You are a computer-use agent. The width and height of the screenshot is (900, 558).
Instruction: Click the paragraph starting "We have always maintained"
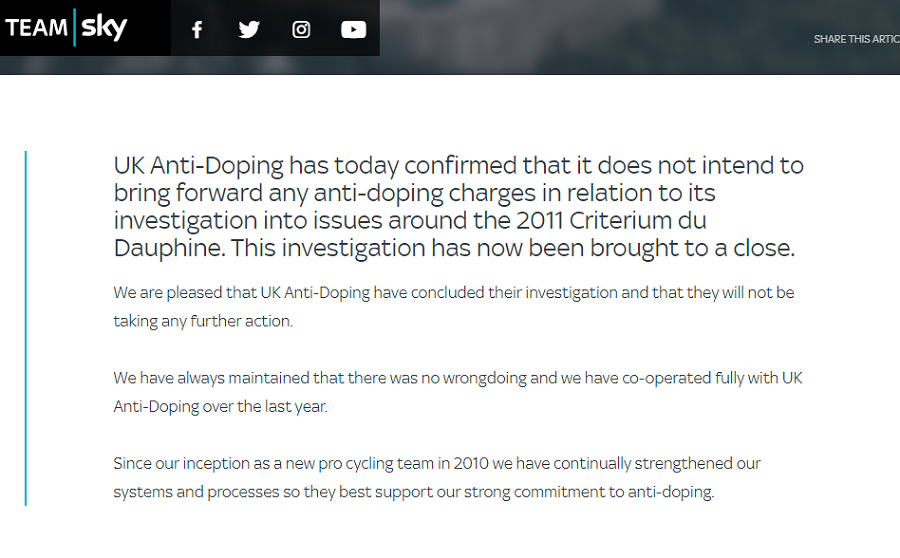pyautogui.click(x=457, y=392)
